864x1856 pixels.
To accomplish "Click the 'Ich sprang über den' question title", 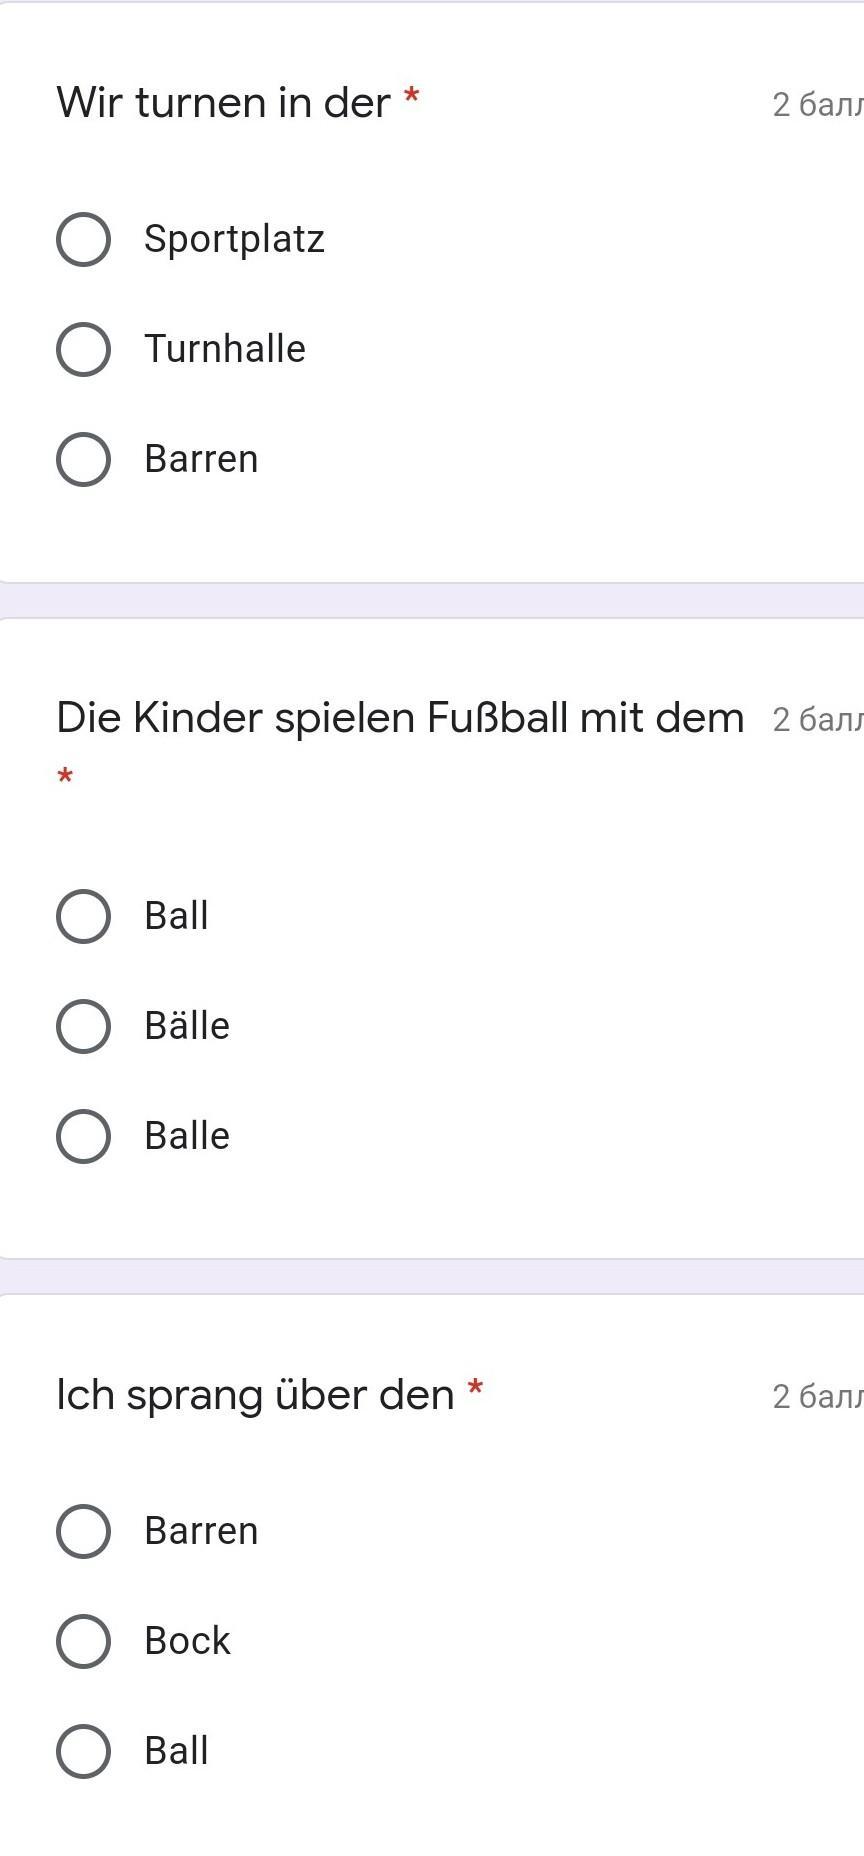I will [x=255, y=1395].
